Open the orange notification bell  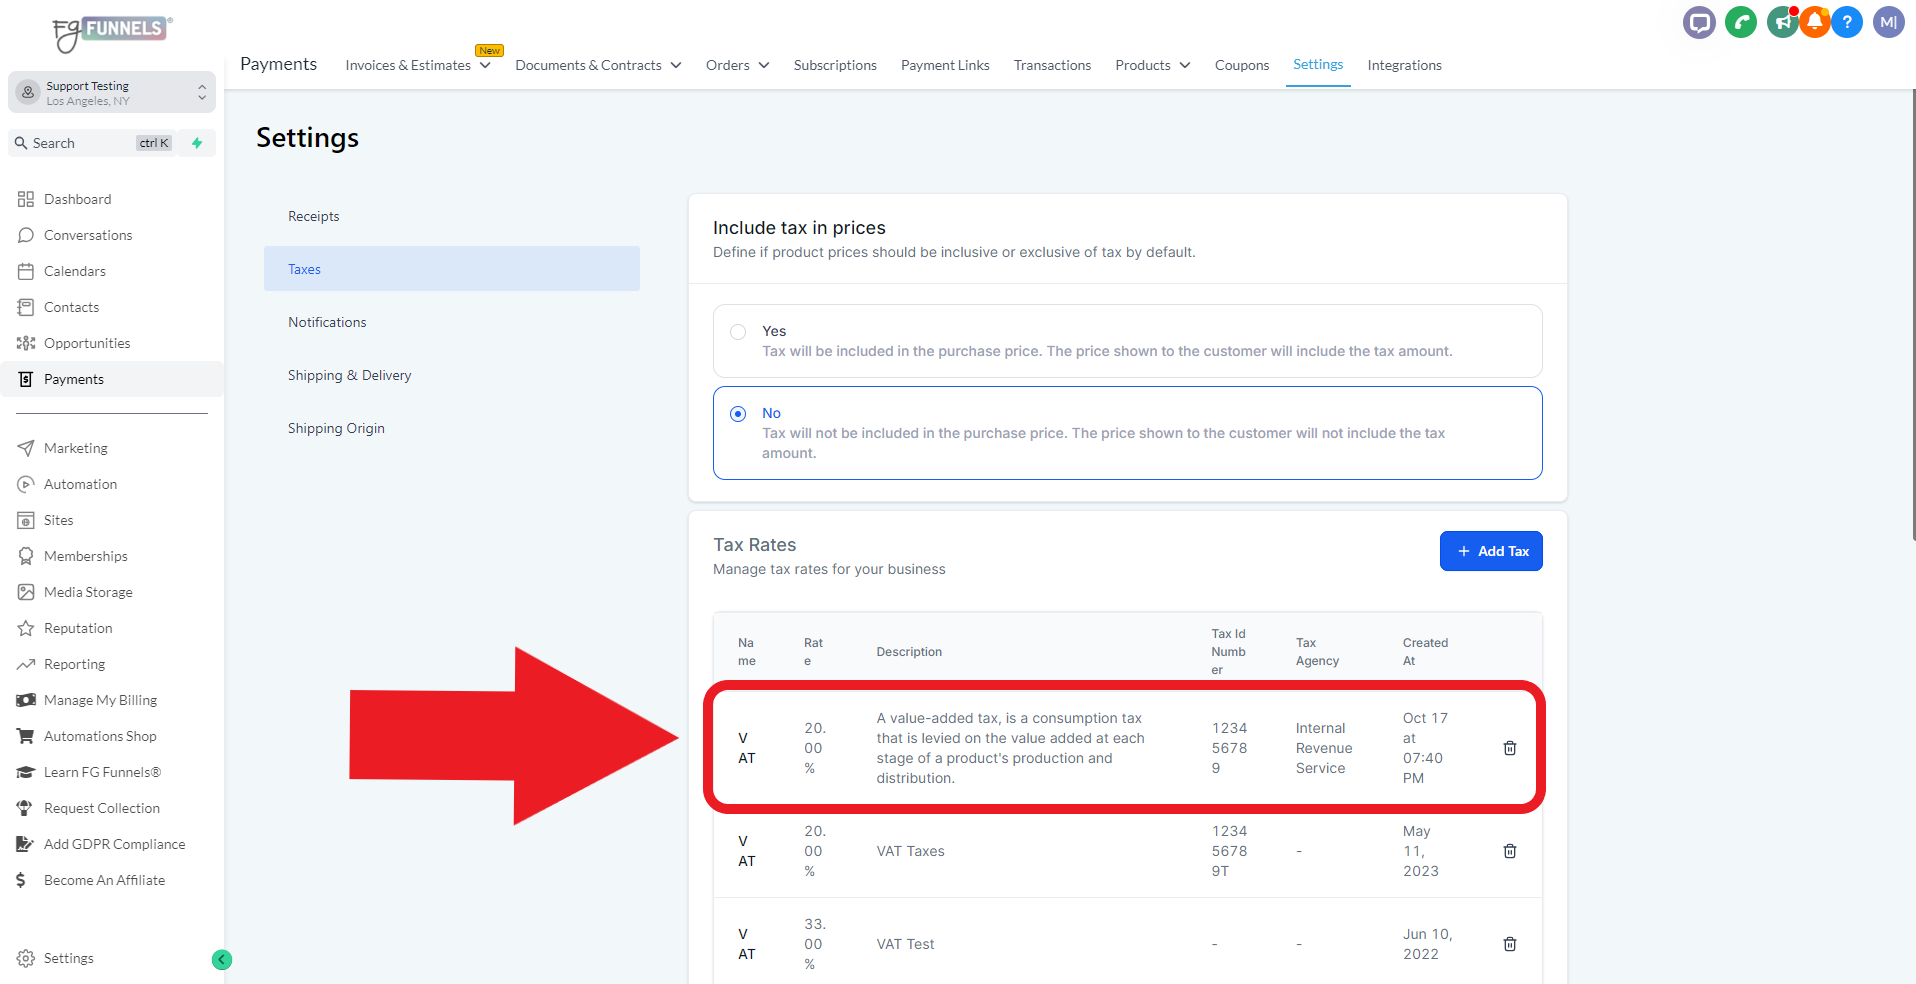(1814, 22)
